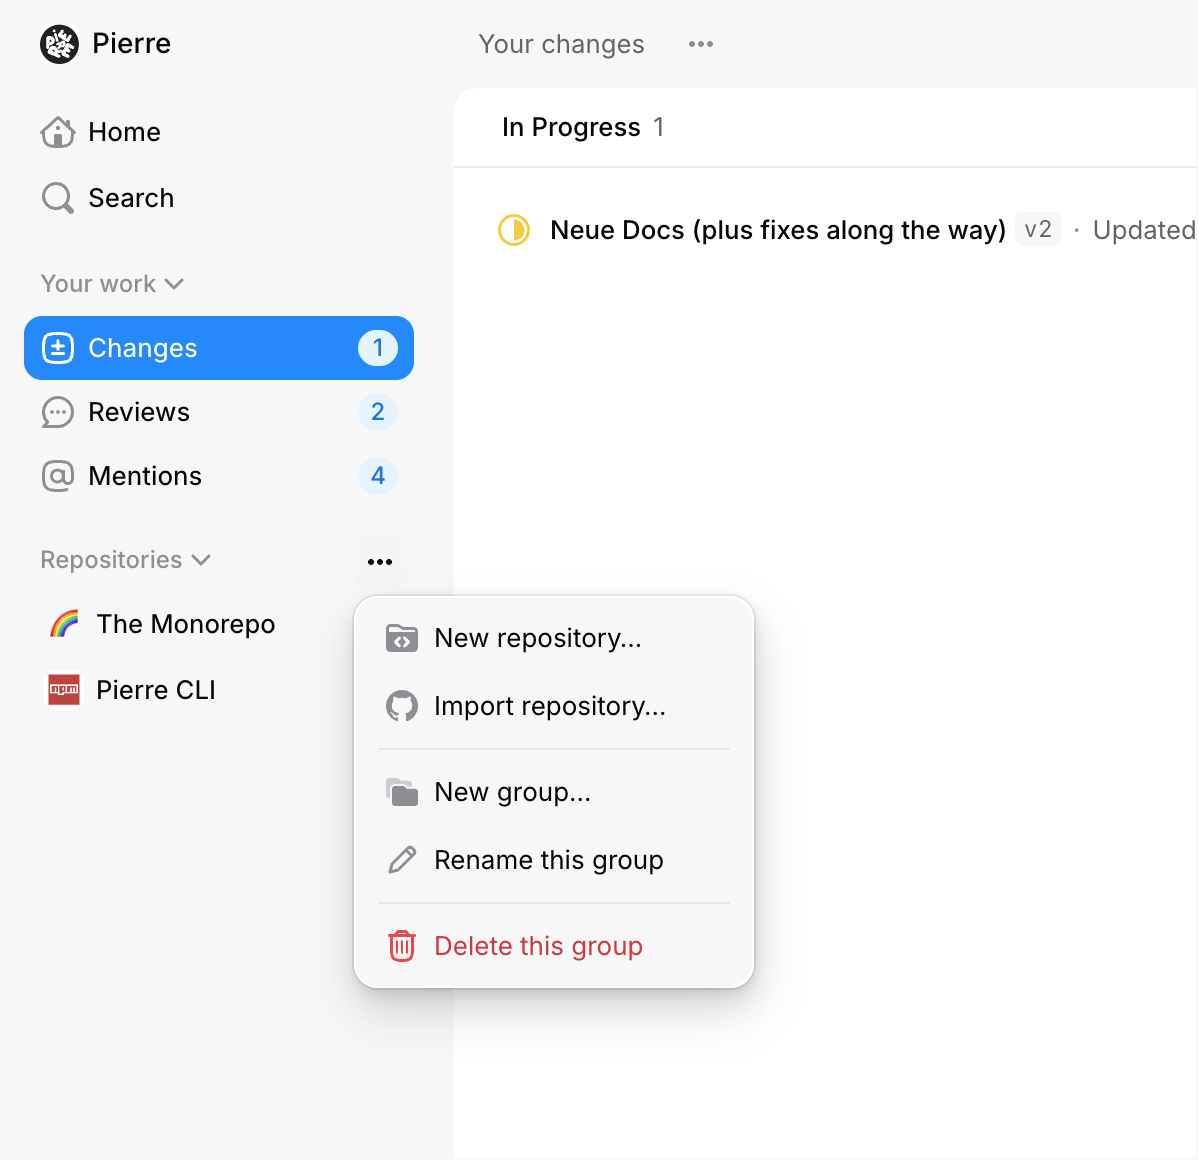The image size is (1198, 1160).
Task: Click Delete this group in red
Action: [538, 946]
